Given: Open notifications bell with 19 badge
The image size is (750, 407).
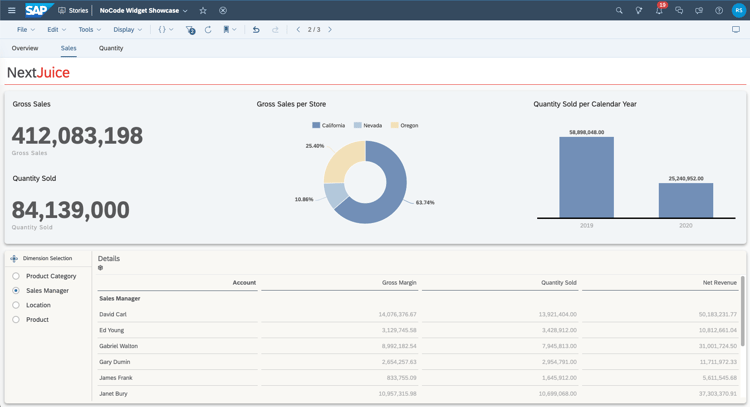Looking at the screenshot, I should click(x=660, y=10).
